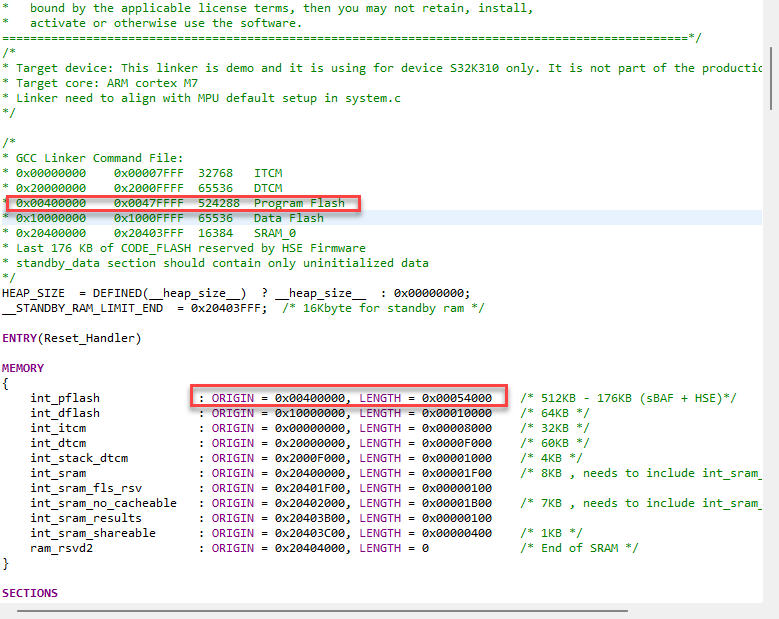Click the SECTIONS keyword
This screenshot has width=779, height=619.
click(x=30, y=593)
